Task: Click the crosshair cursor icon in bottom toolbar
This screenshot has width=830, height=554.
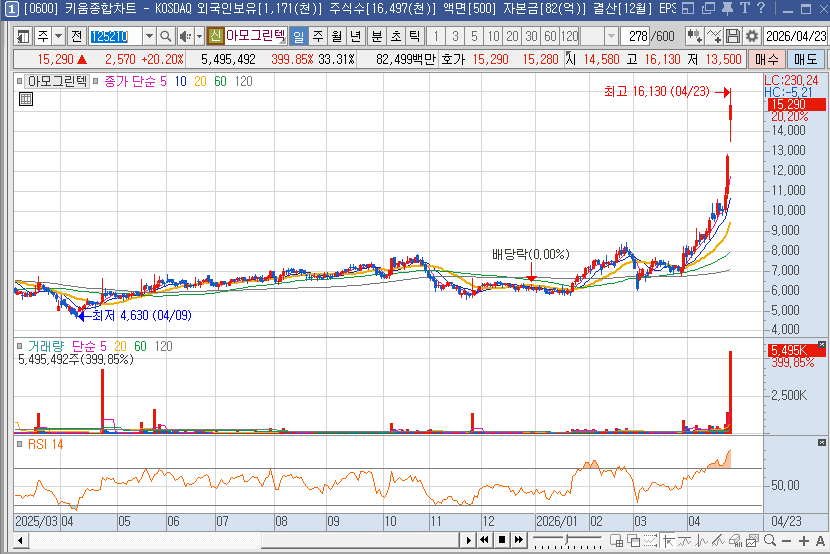Action: click(x=669, y=540)
